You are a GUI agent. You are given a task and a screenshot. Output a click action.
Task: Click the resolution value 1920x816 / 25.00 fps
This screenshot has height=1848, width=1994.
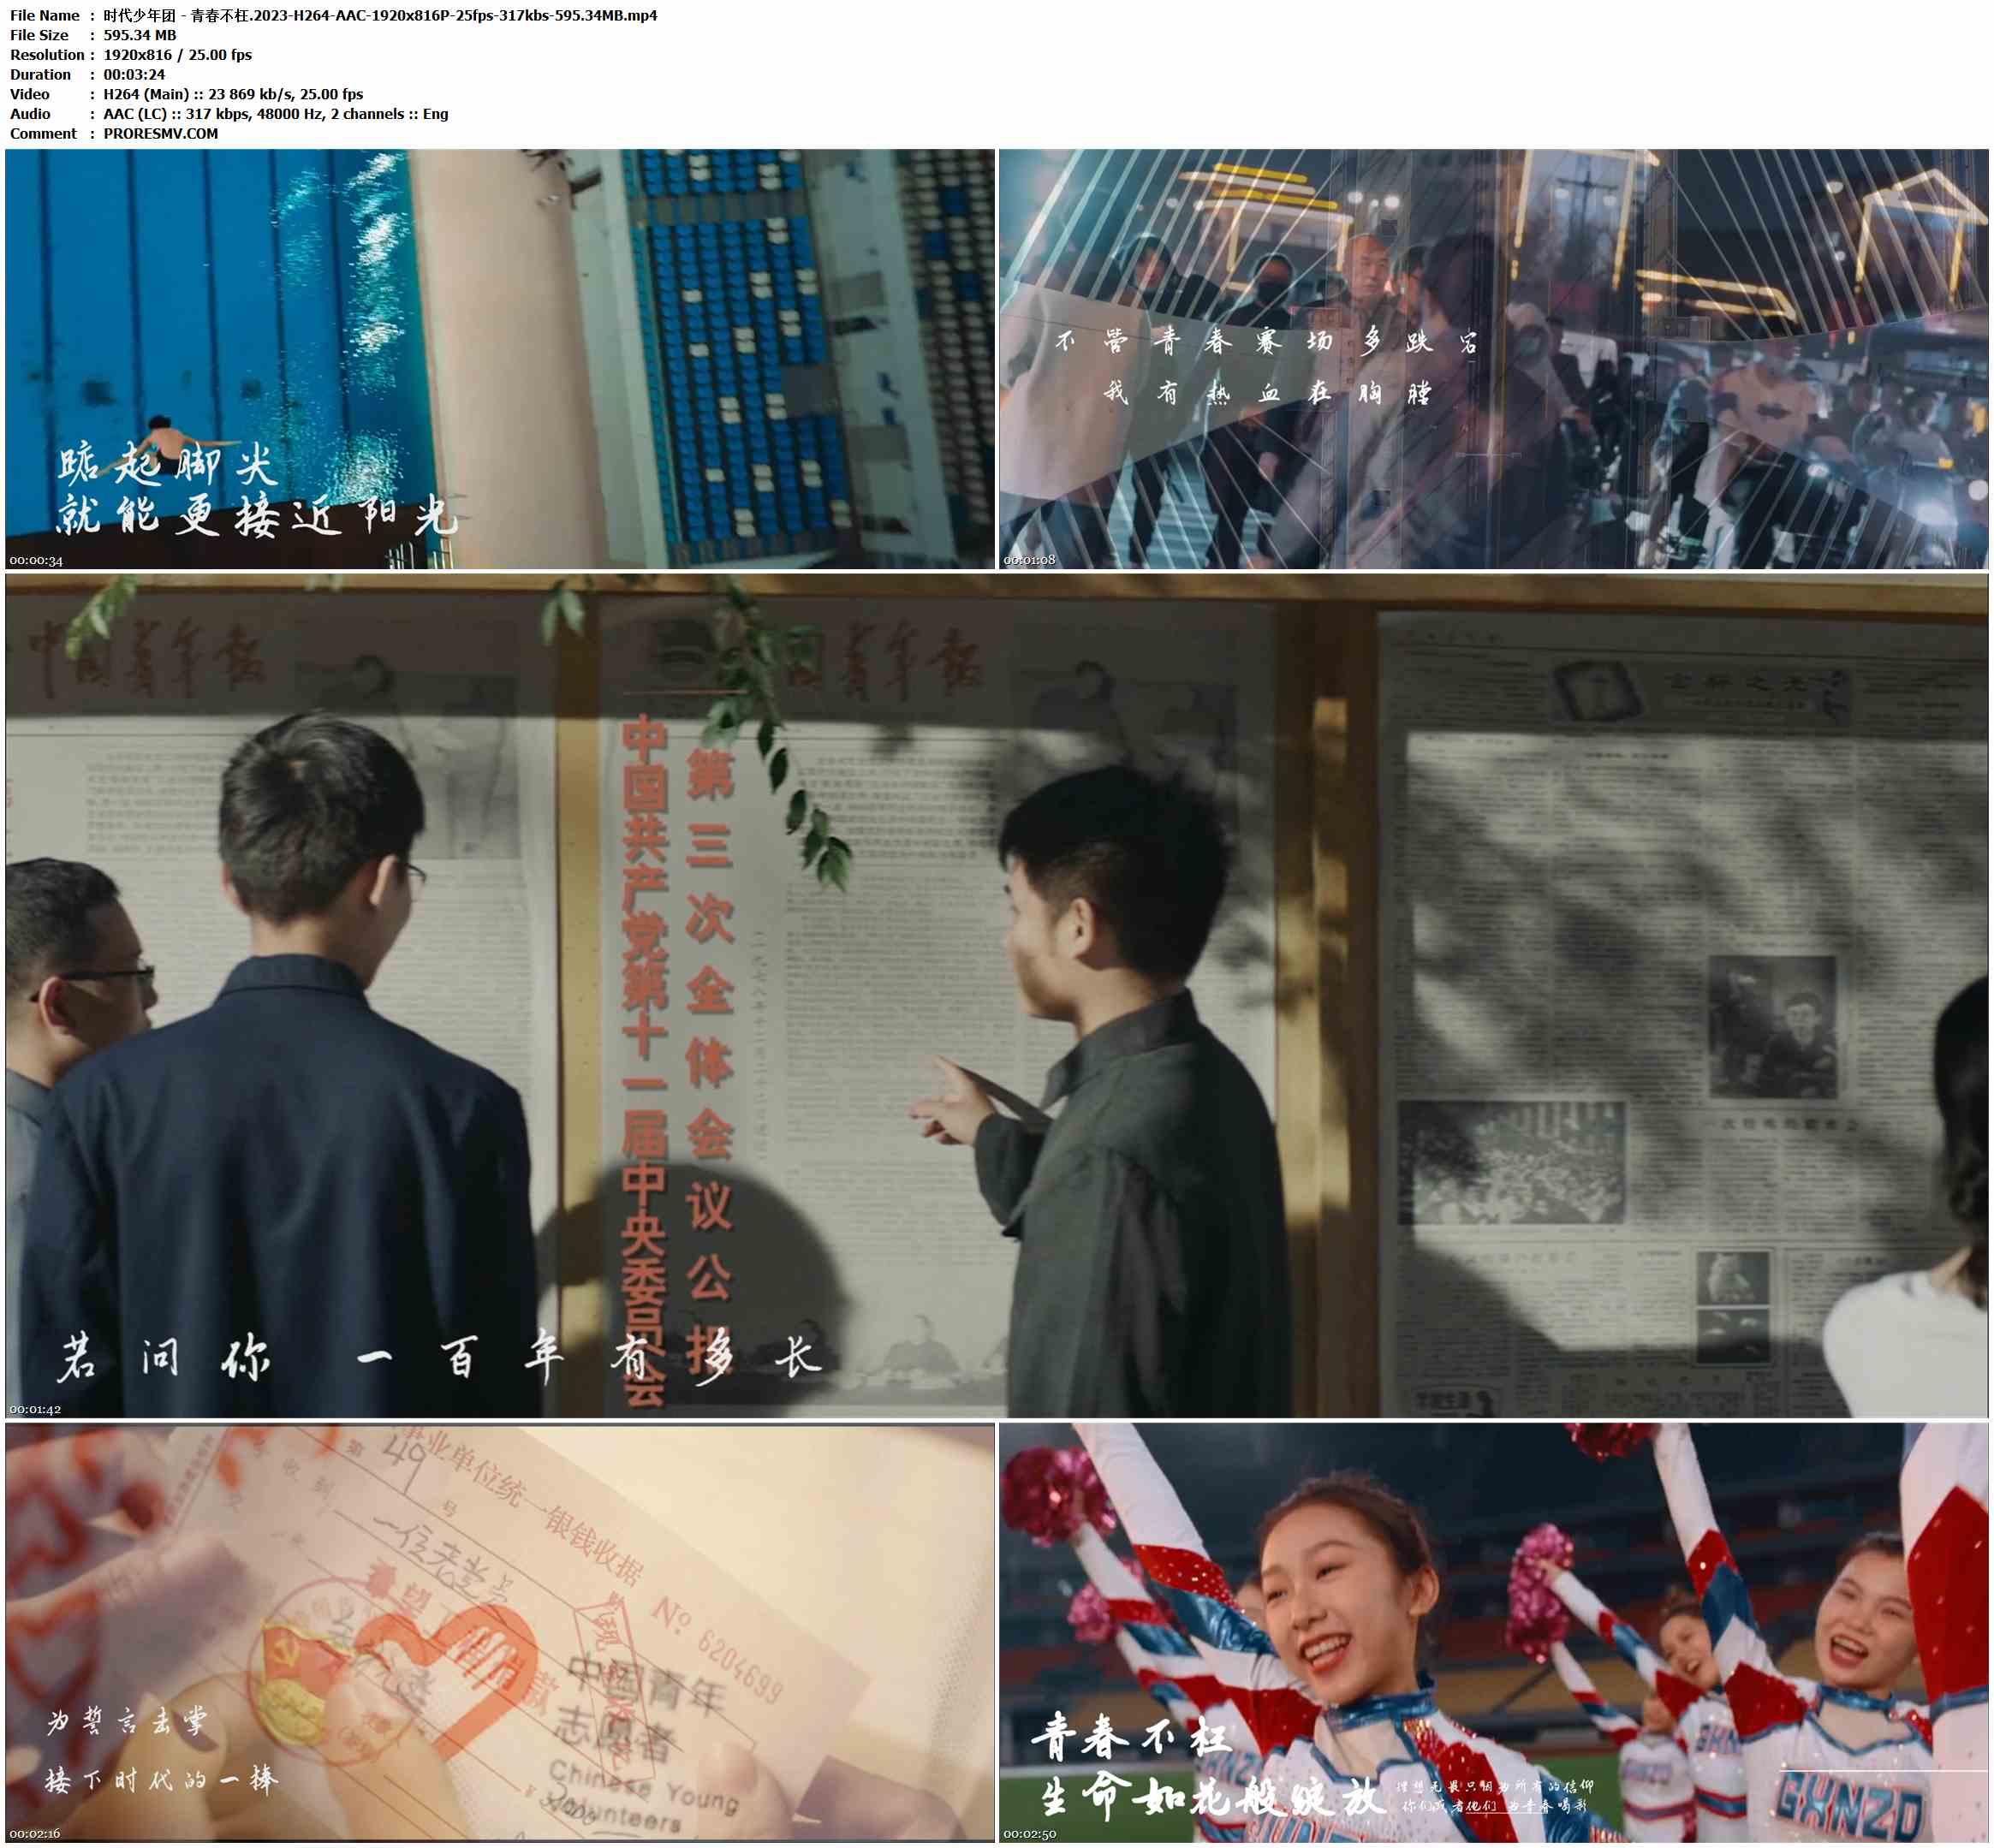[178, 55]
